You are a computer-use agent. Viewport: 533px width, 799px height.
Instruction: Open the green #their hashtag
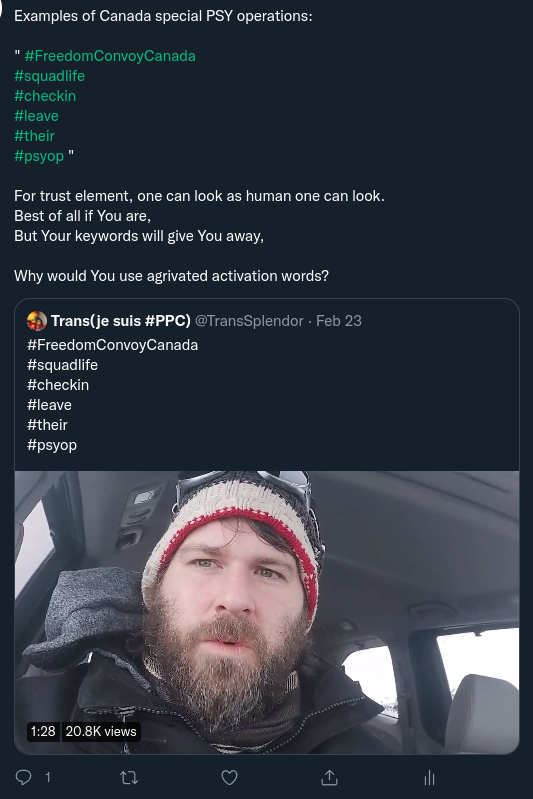(x=34, y=136)
